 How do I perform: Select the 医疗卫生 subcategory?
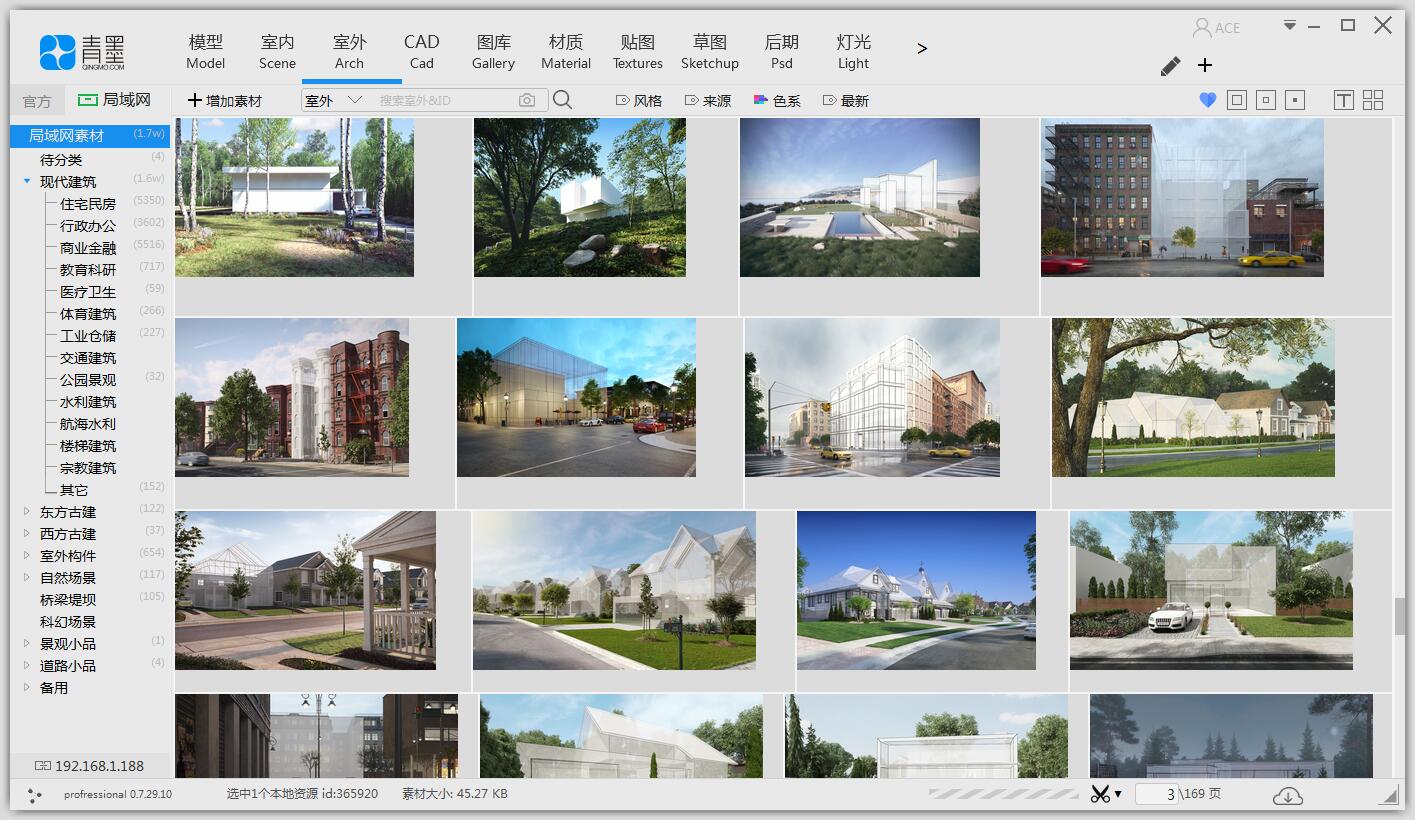[x=90, y=291]
